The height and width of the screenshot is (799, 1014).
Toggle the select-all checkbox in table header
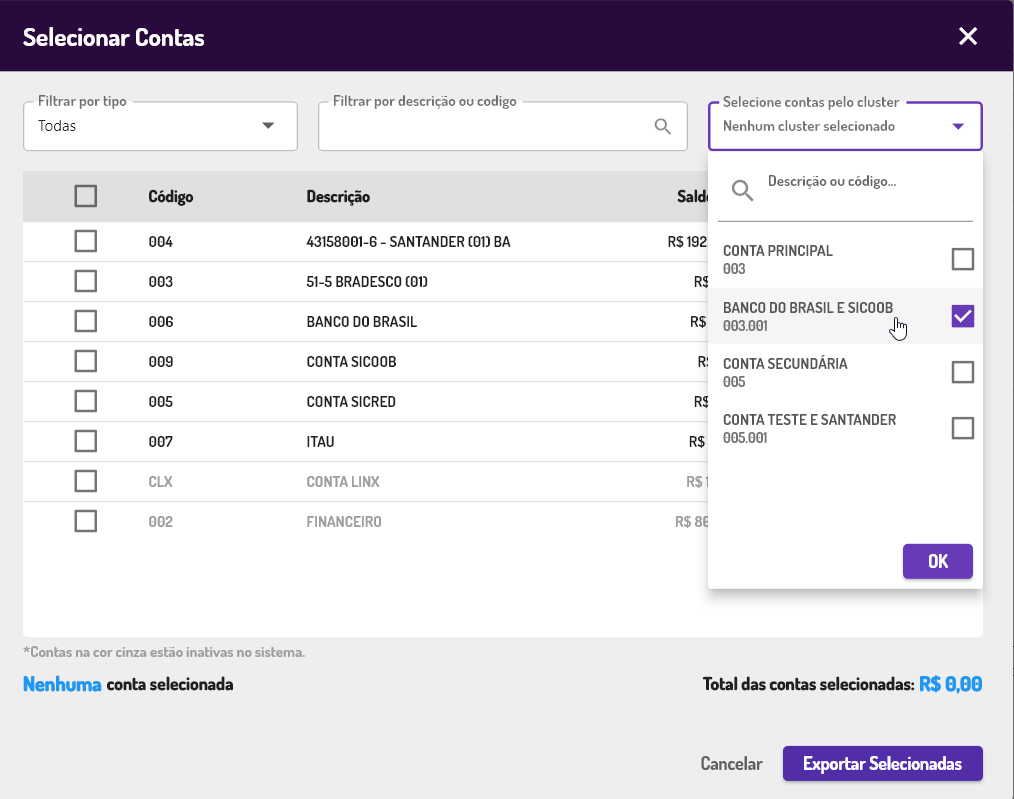[x=86, y=196]
